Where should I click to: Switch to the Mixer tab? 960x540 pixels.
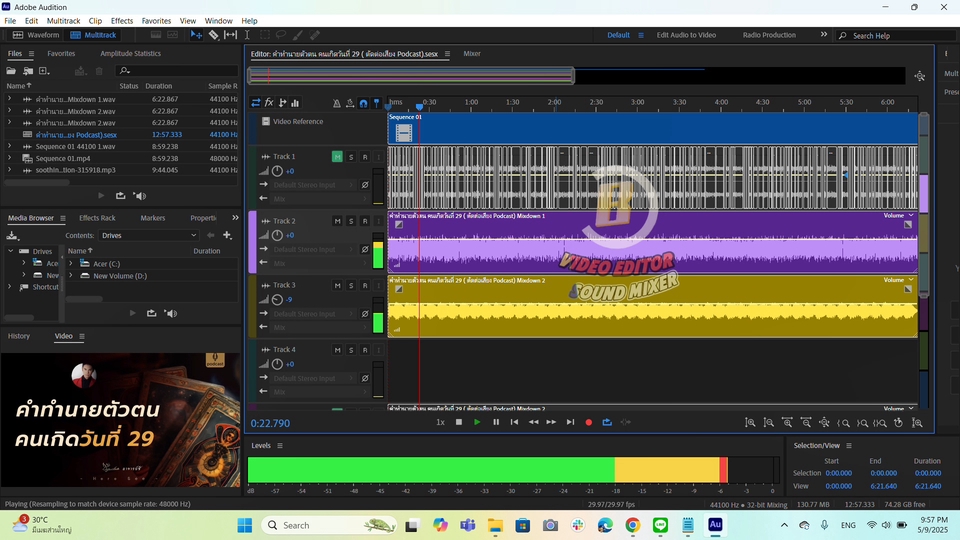tap(471, 54)
